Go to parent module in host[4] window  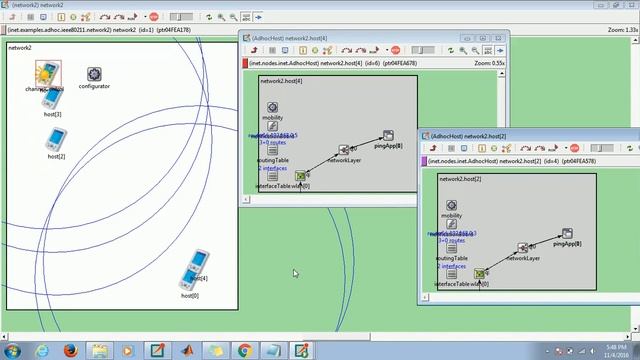[254, 50]
